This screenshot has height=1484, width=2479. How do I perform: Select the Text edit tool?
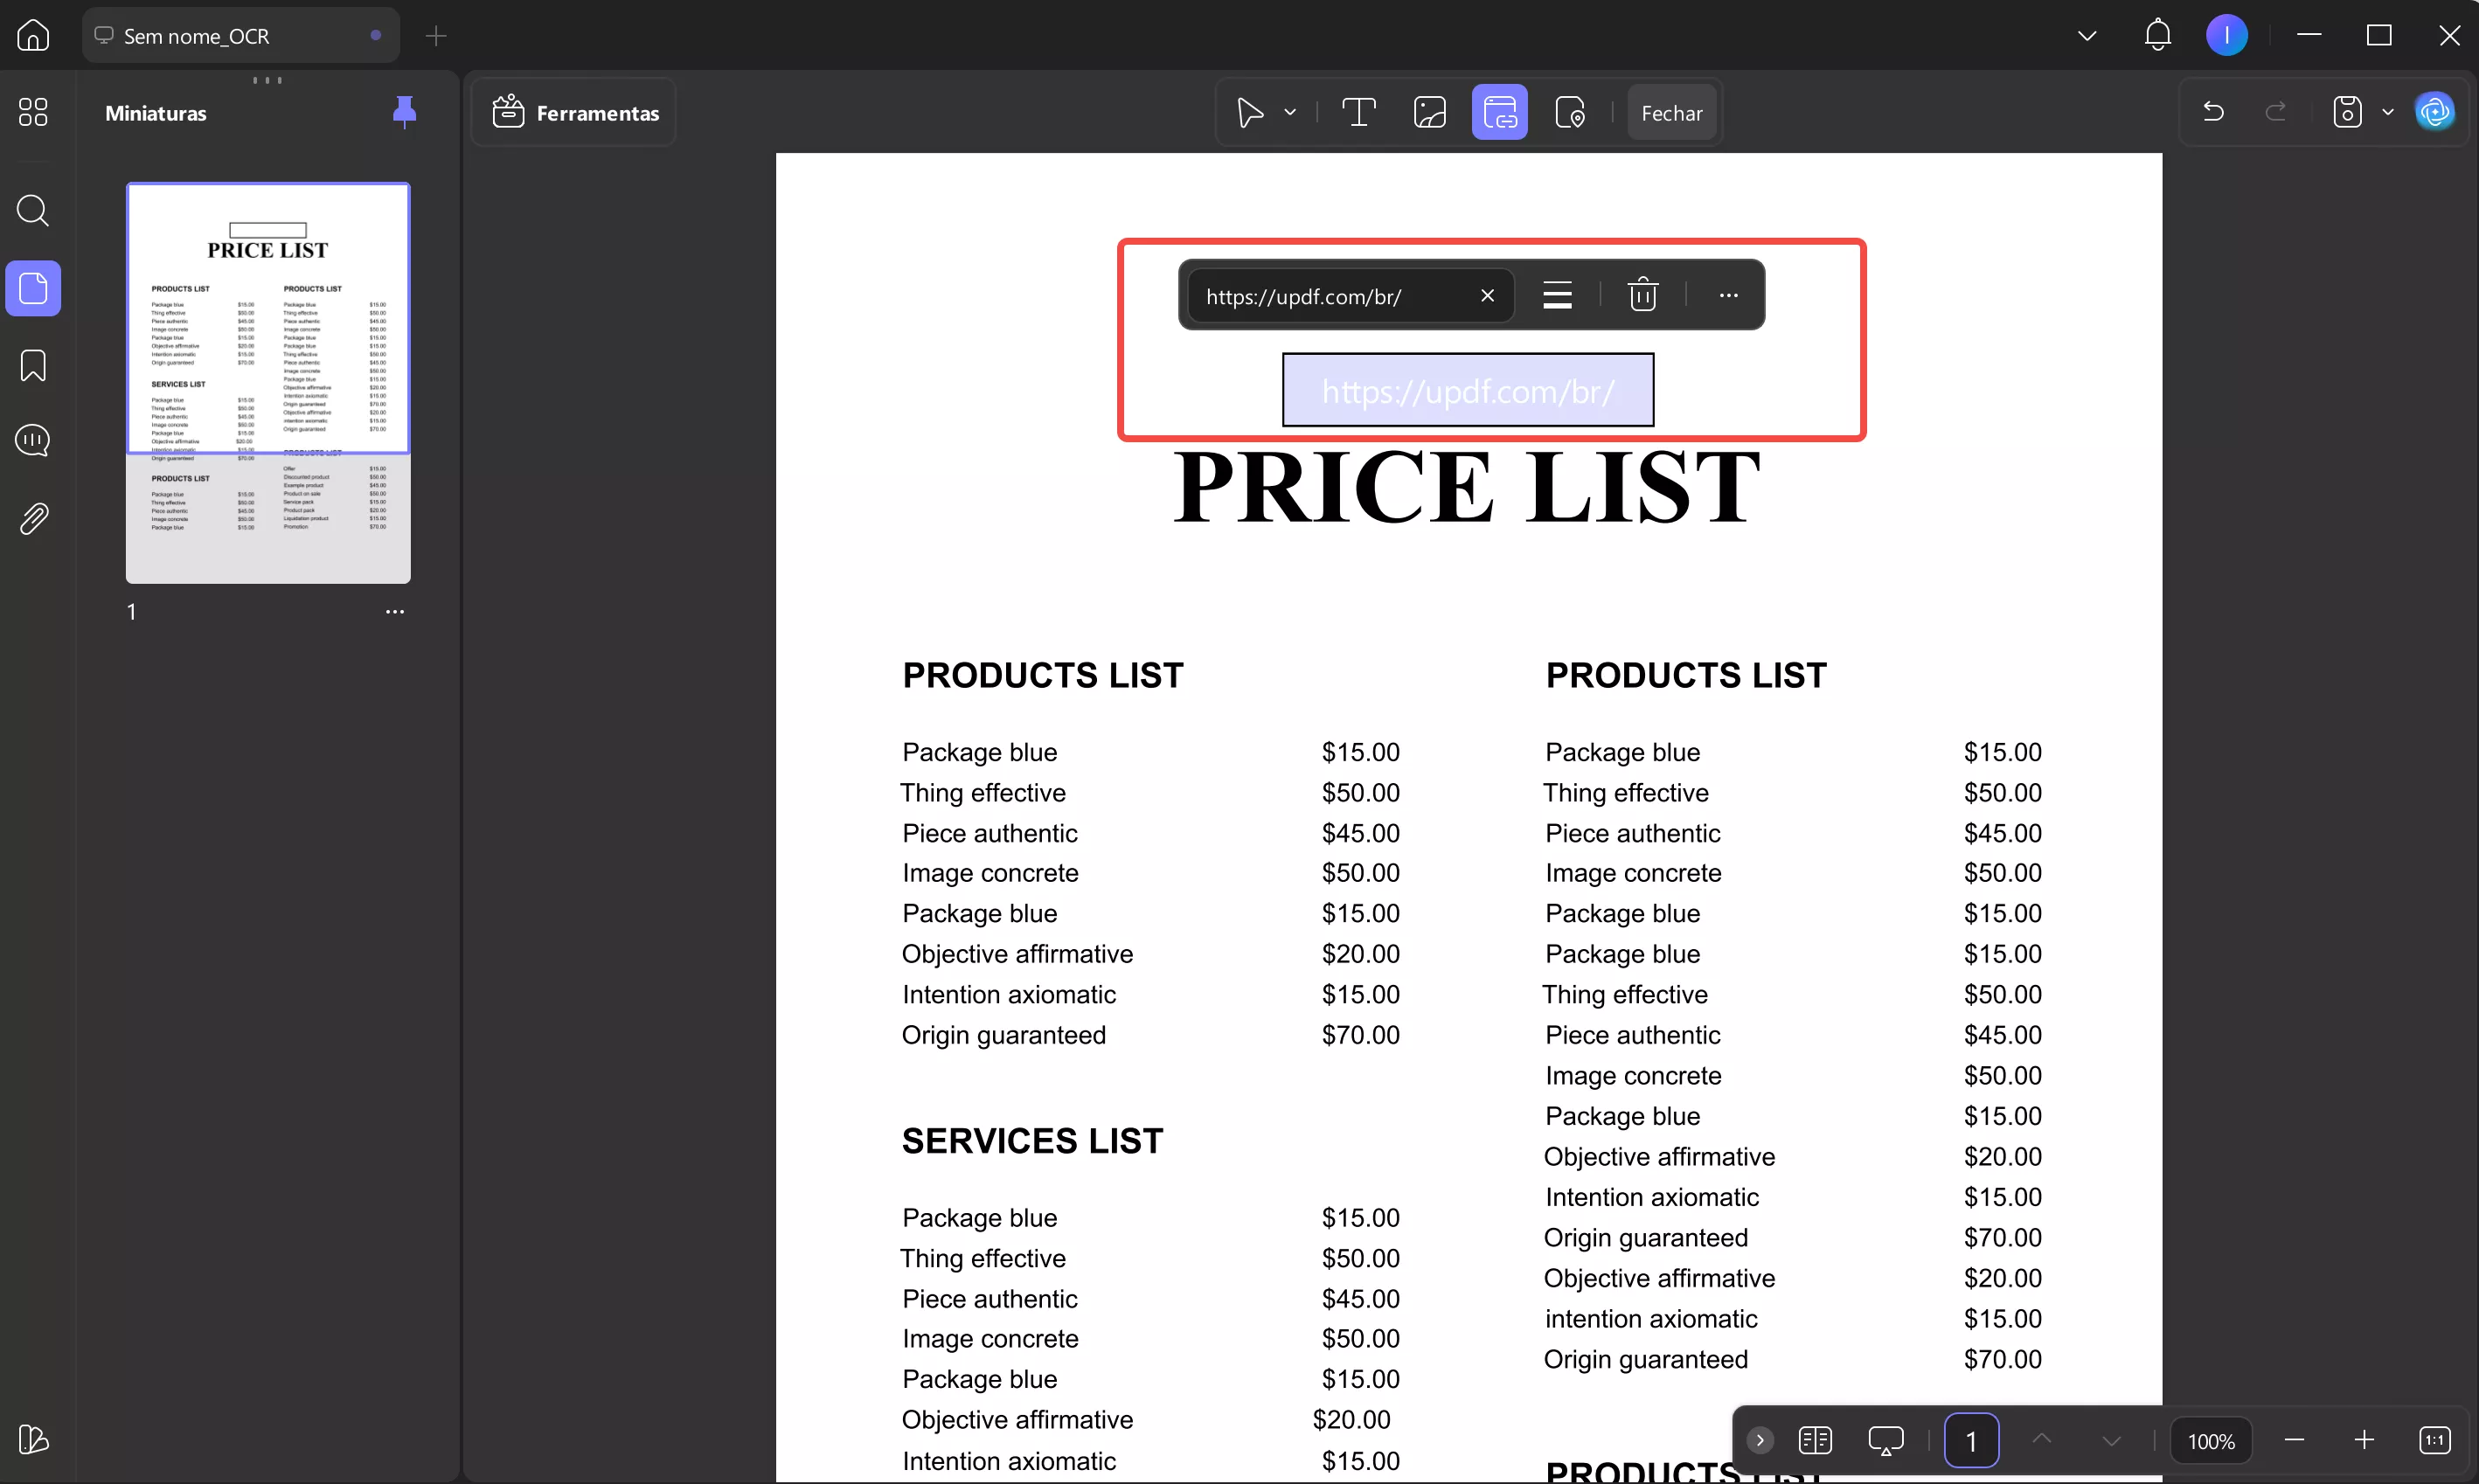pyautogui.click(x=1358, y=113)
